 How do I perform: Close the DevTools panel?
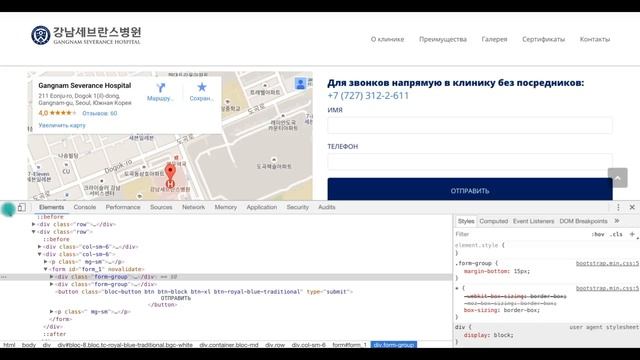tap(632, 207)
